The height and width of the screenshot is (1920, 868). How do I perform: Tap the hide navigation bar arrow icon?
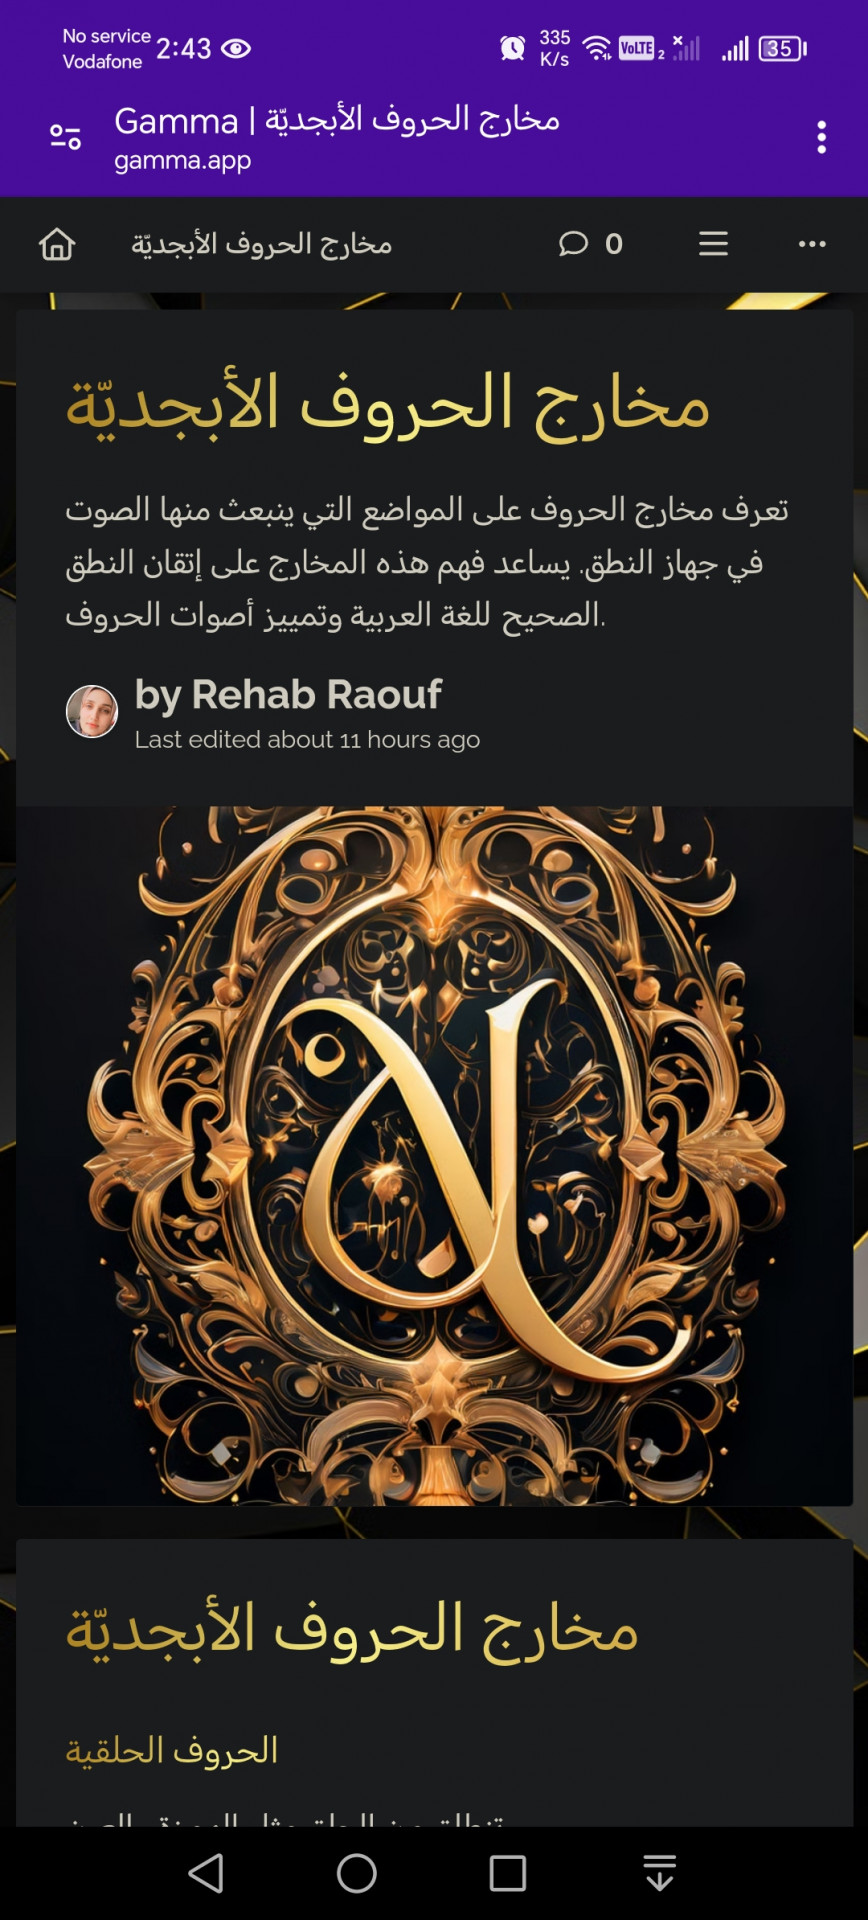659,1873
